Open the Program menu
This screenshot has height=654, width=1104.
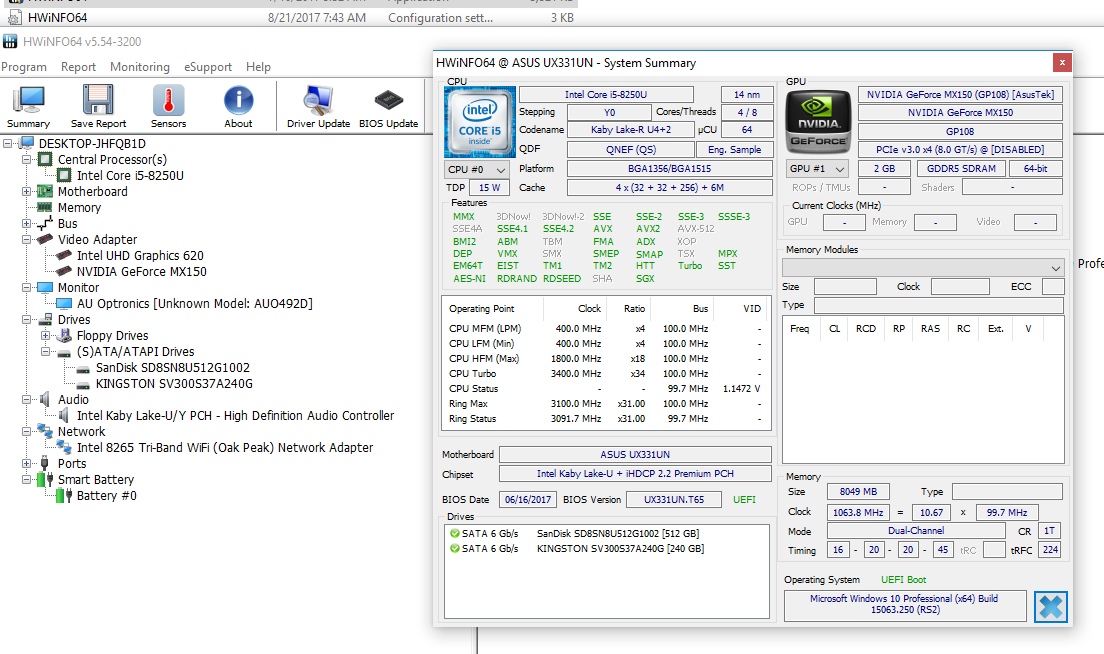pos(24,67)
